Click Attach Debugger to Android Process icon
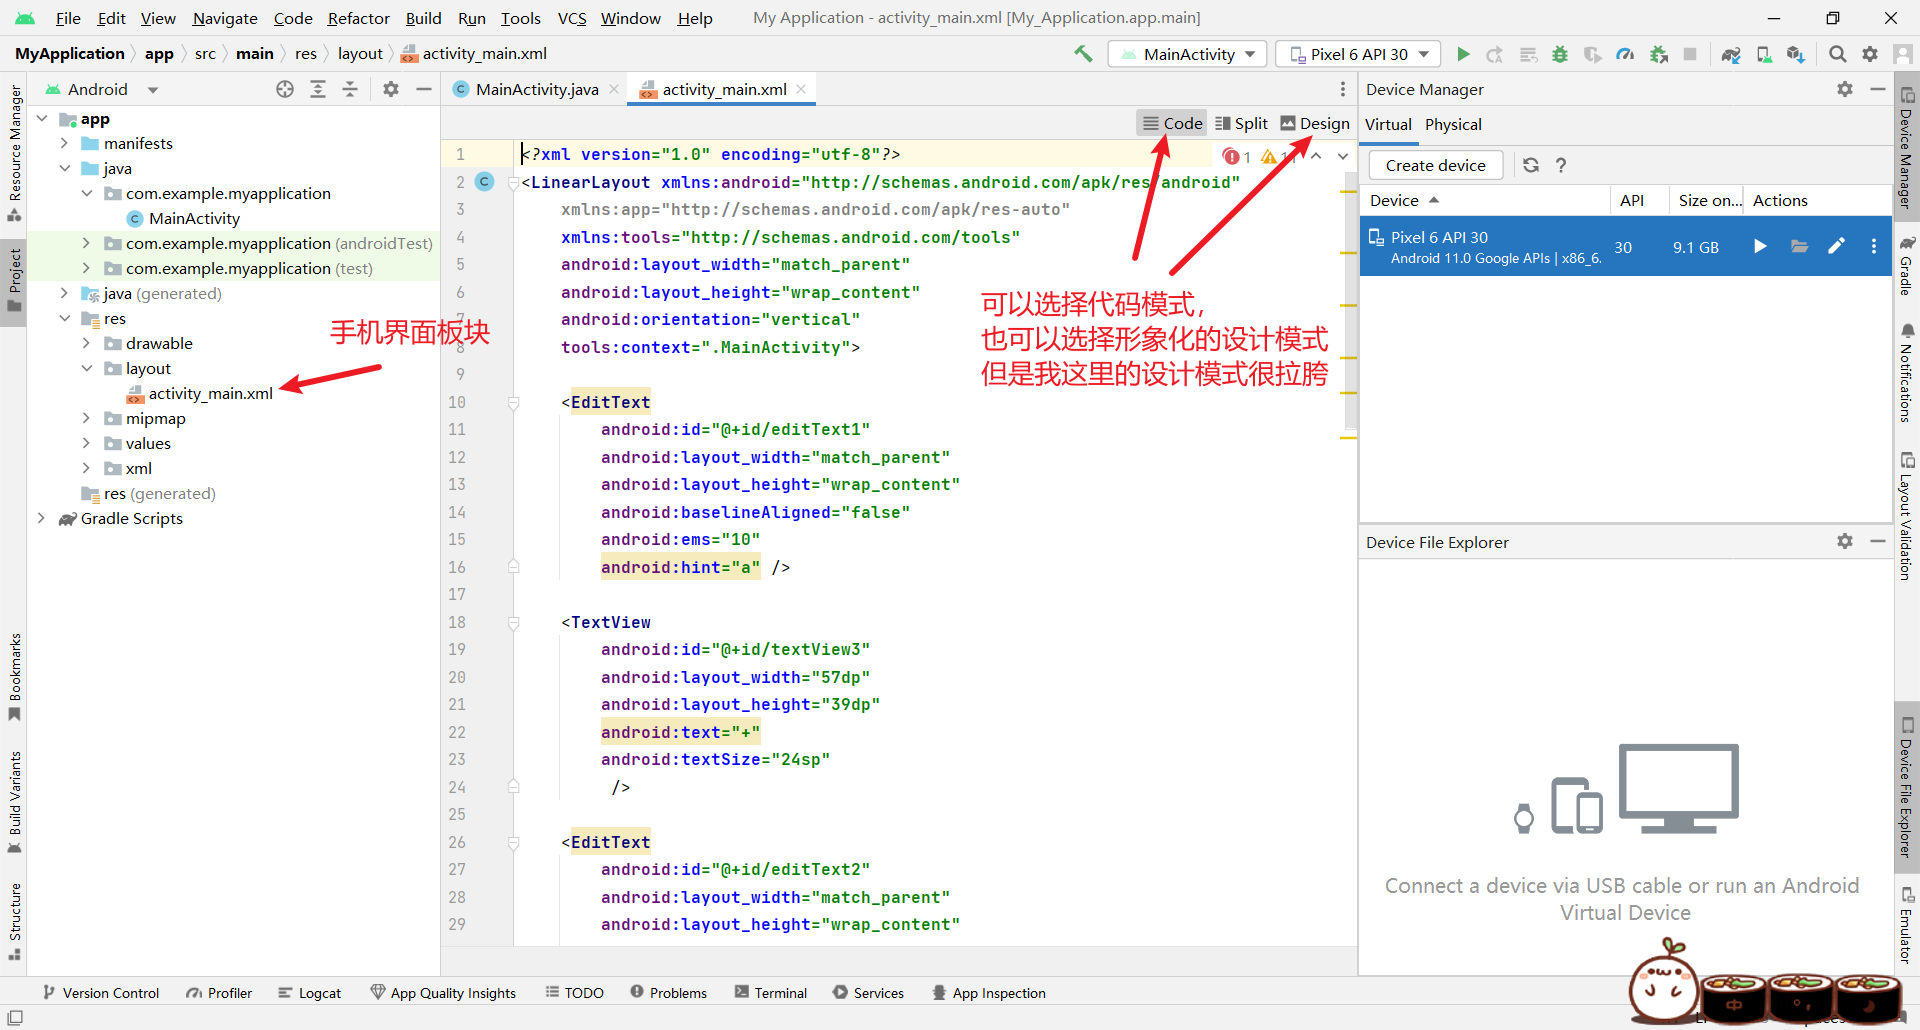 [x=1659, y=54]
